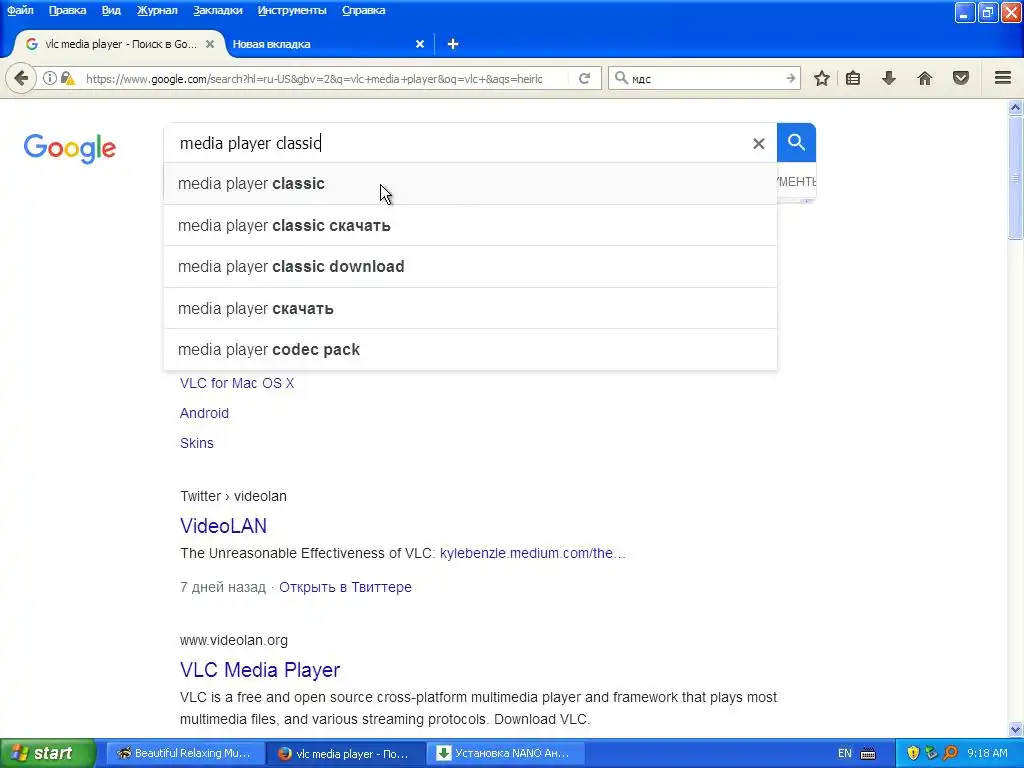This screenshot has height=768, width=1024.
Task: Open the Инструменты menu
Action: click(x=292, y=10)
